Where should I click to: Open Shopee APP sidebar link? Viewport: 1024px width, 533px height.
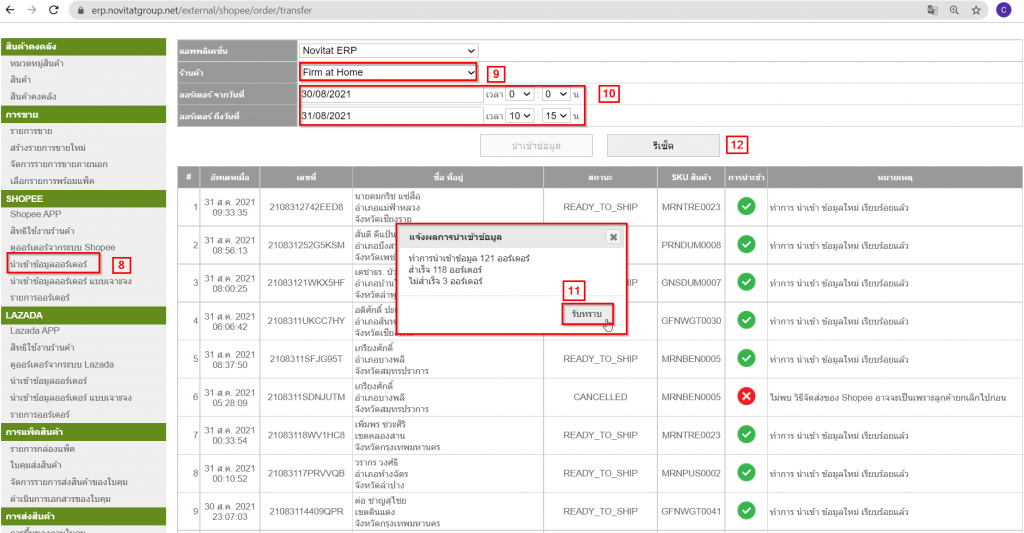(34, 215)
